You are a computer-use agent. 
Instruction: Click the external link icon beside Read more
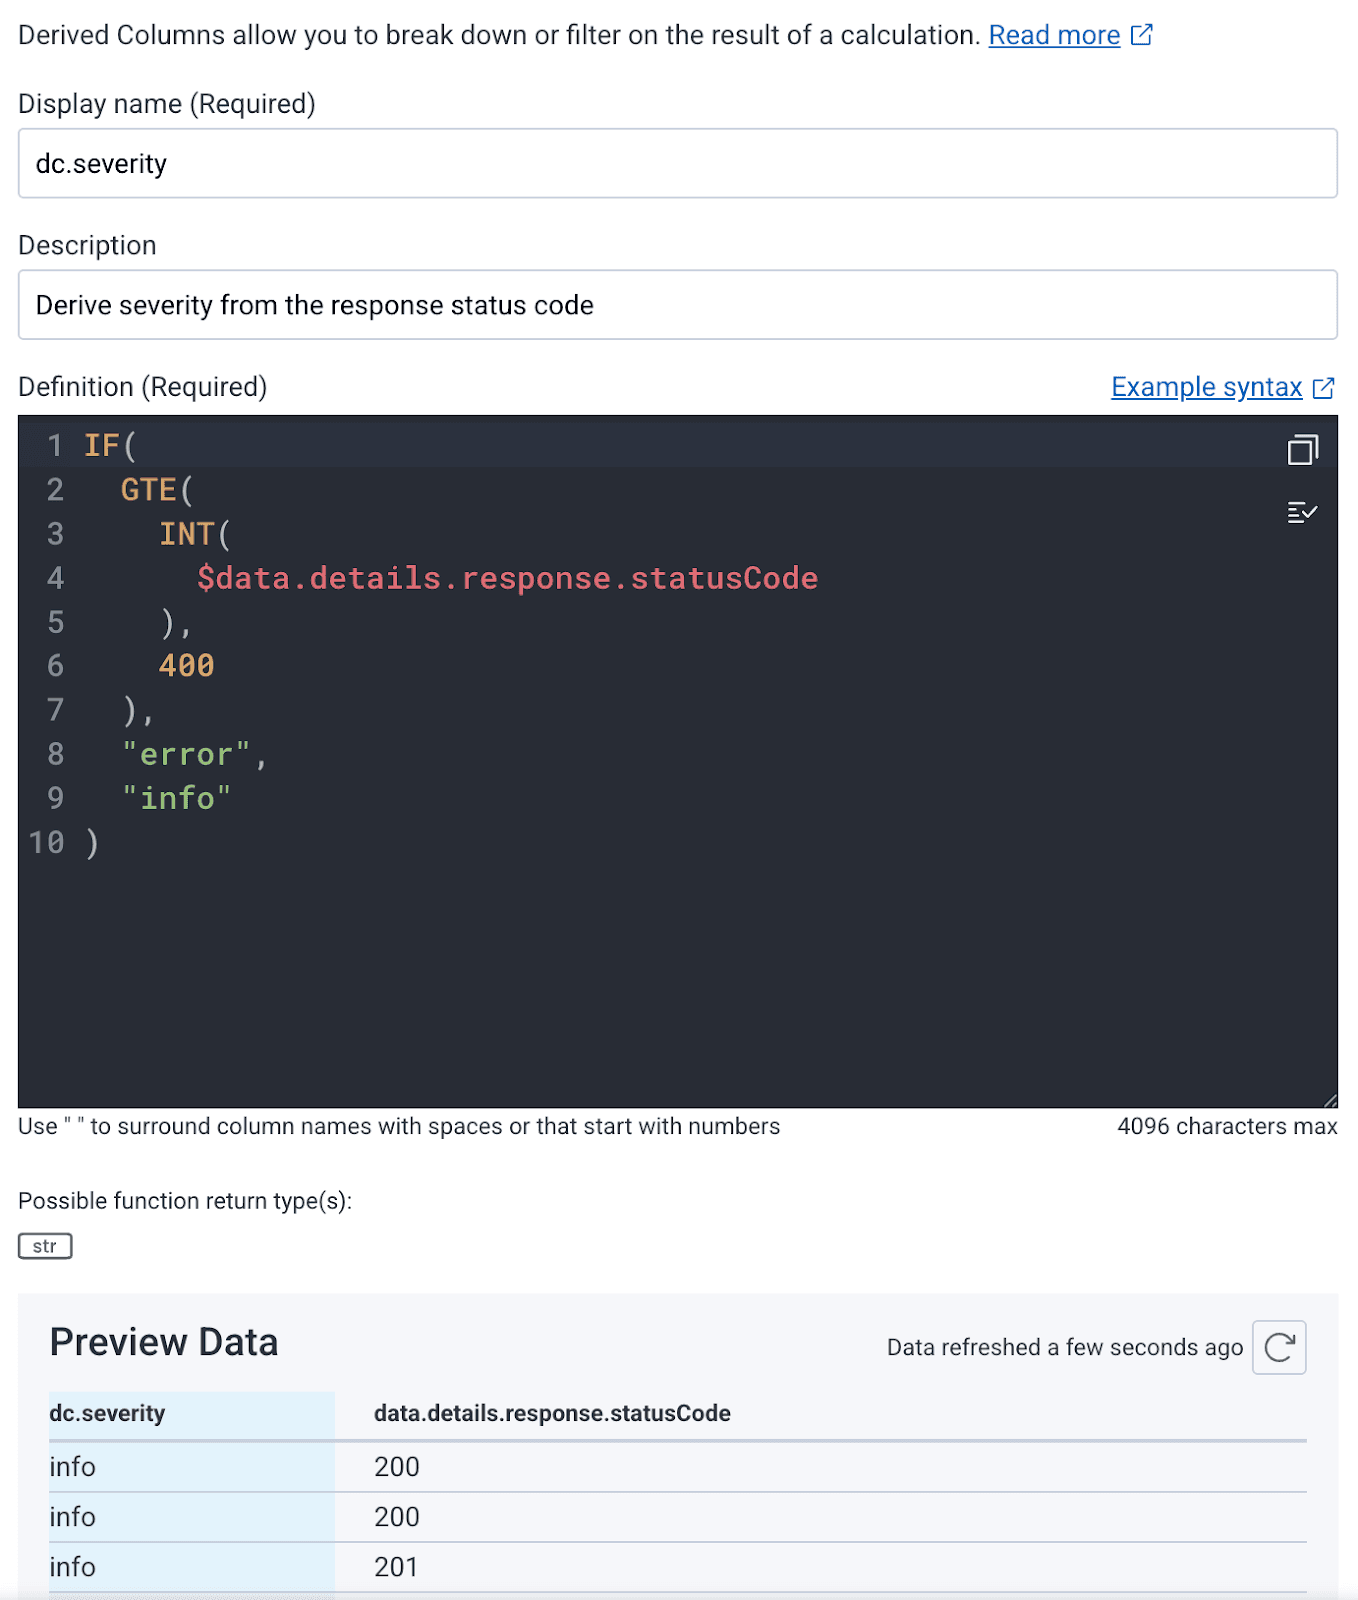pyautogui.click(x=1142, y=35)
